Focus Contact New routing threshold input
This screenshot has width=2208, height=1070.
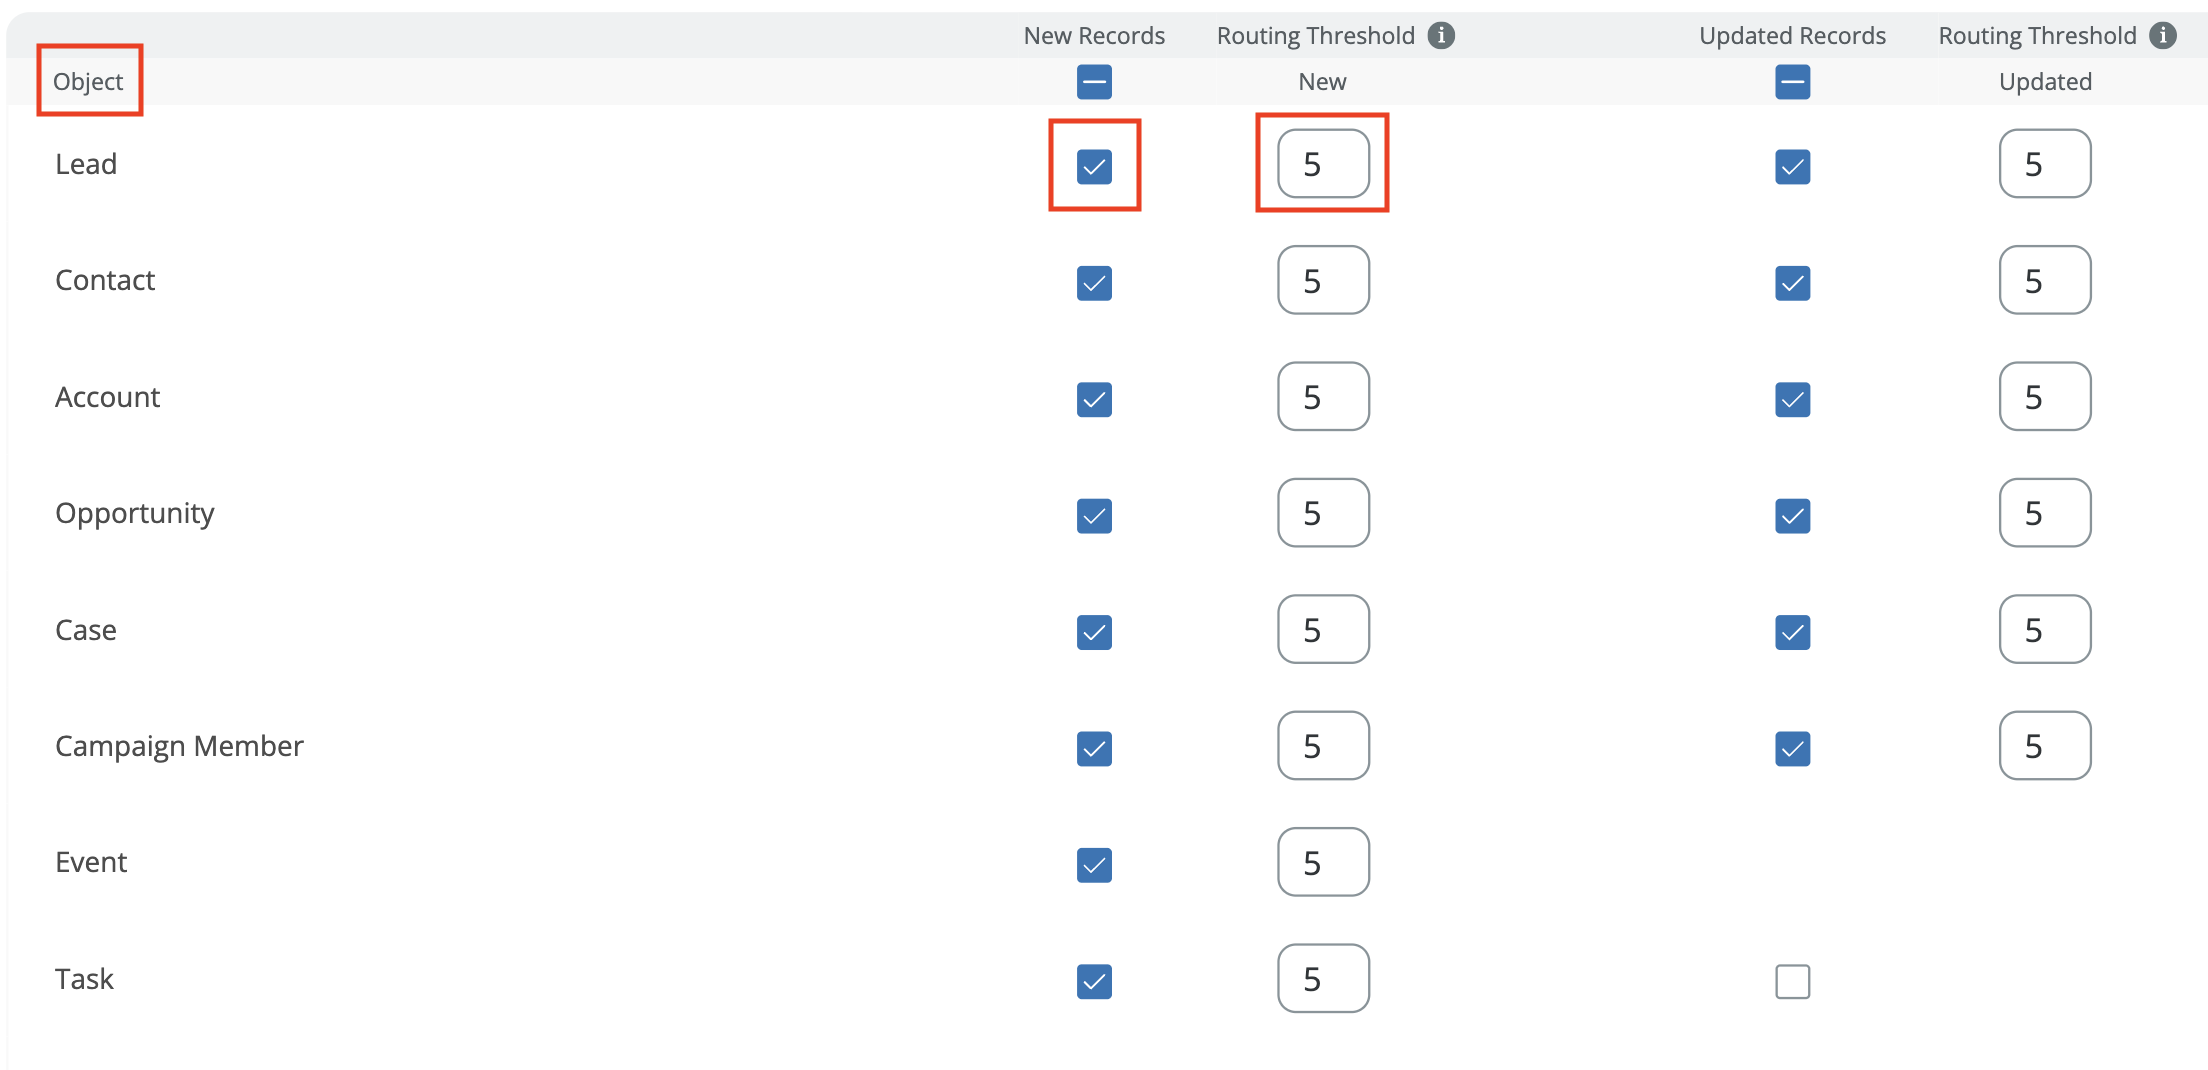coord(1323,281)
